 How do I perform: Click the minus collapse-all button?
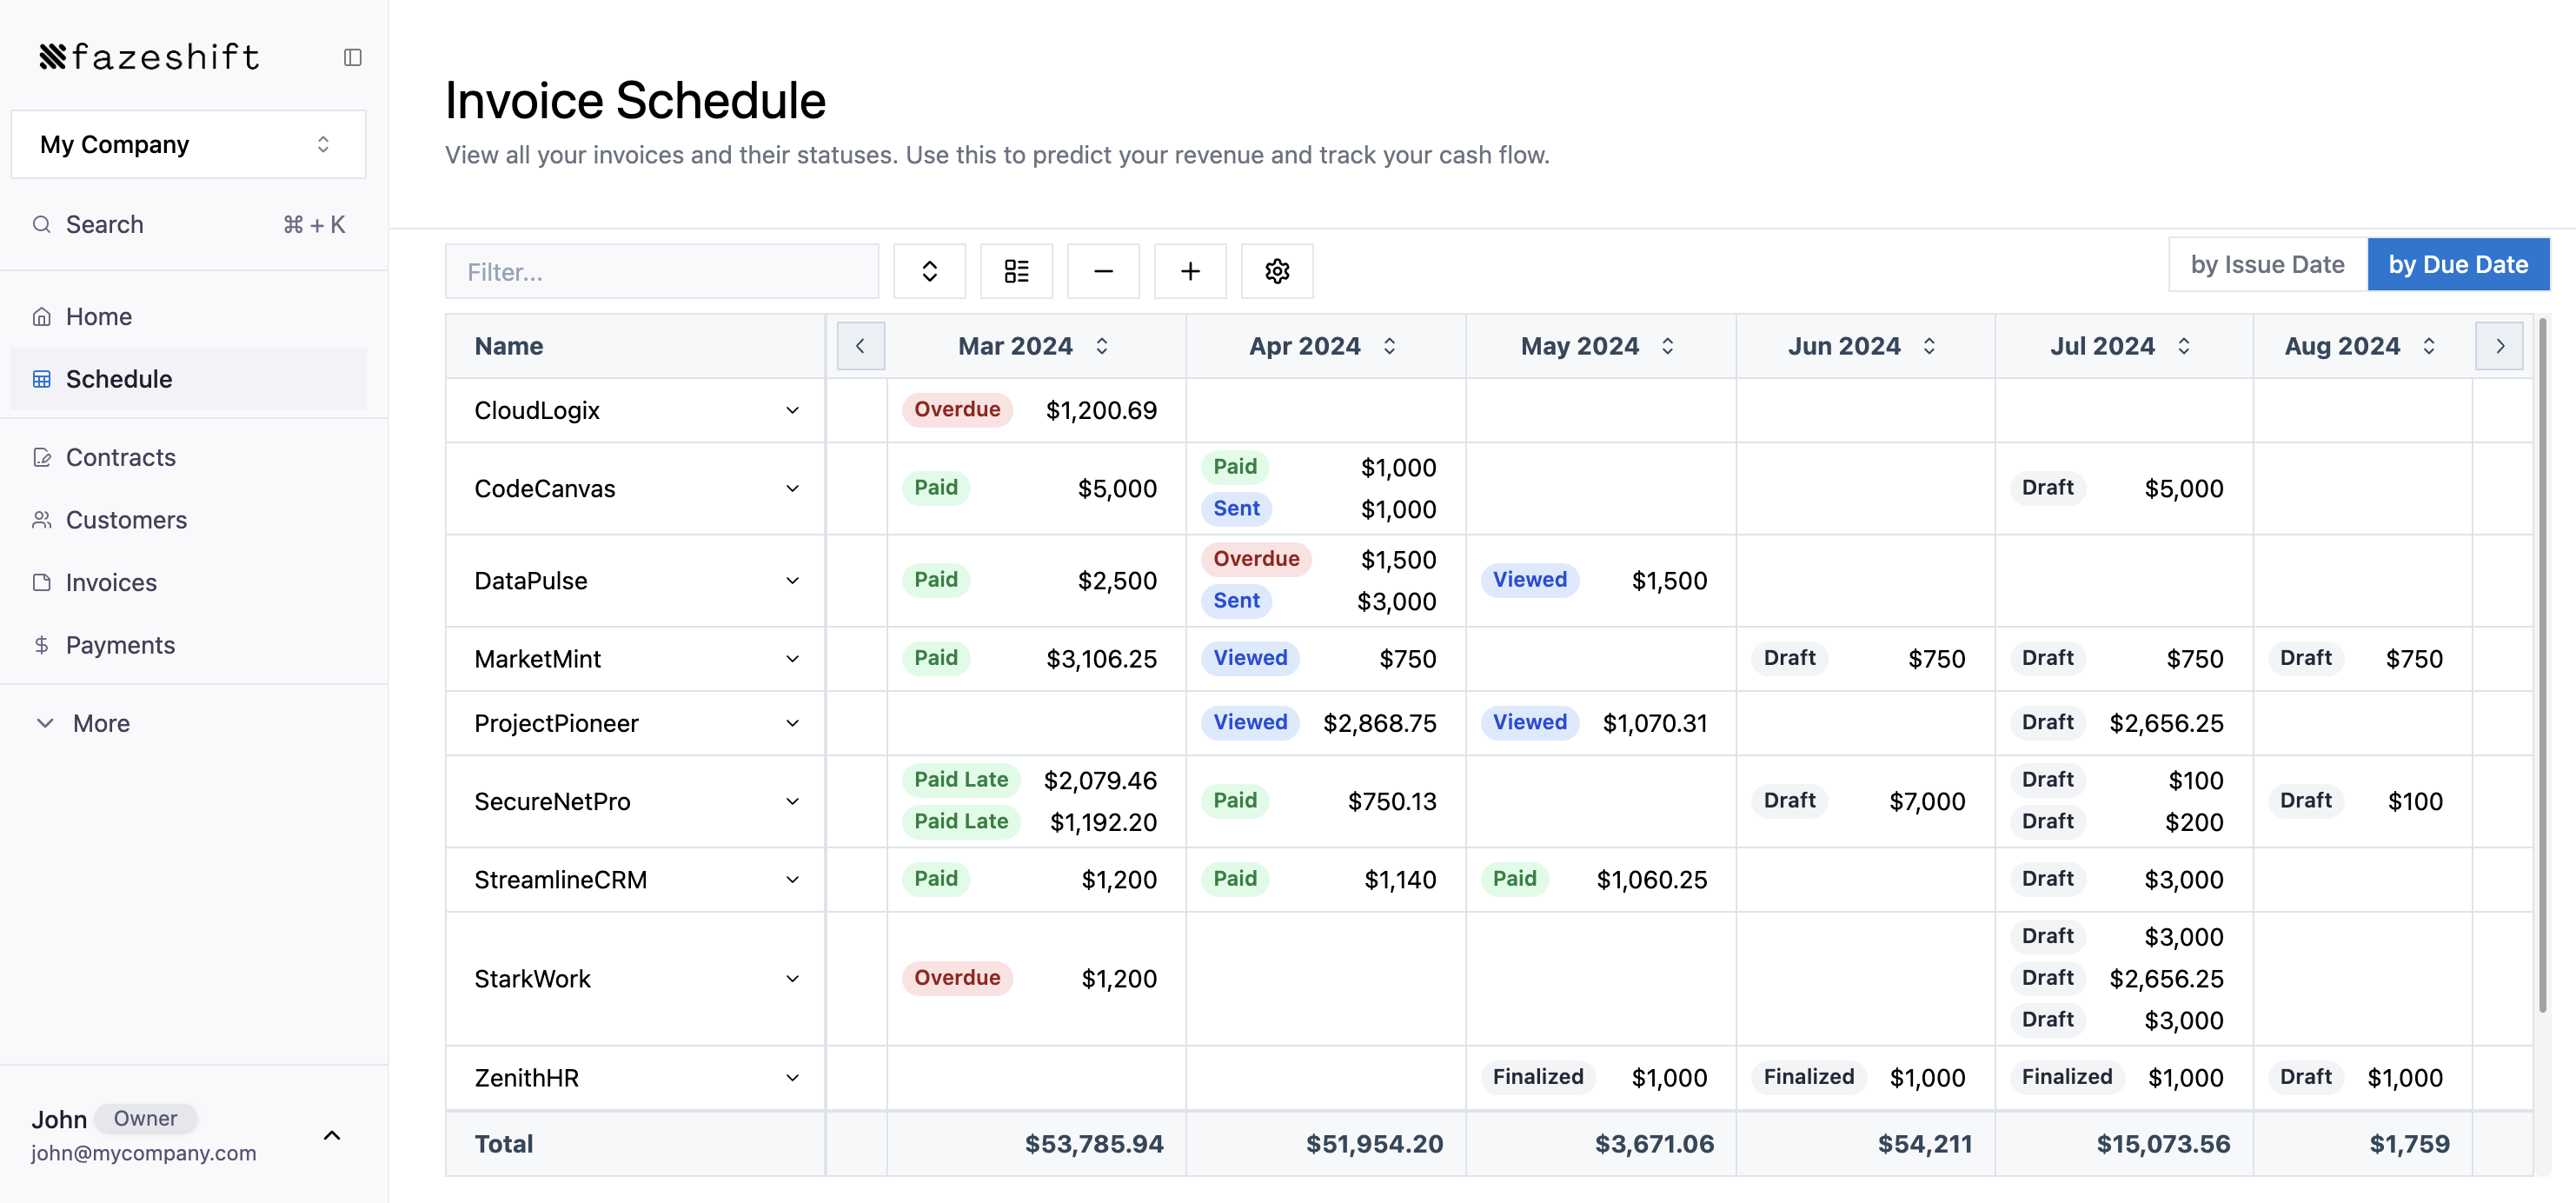(x=1102, y=271)
